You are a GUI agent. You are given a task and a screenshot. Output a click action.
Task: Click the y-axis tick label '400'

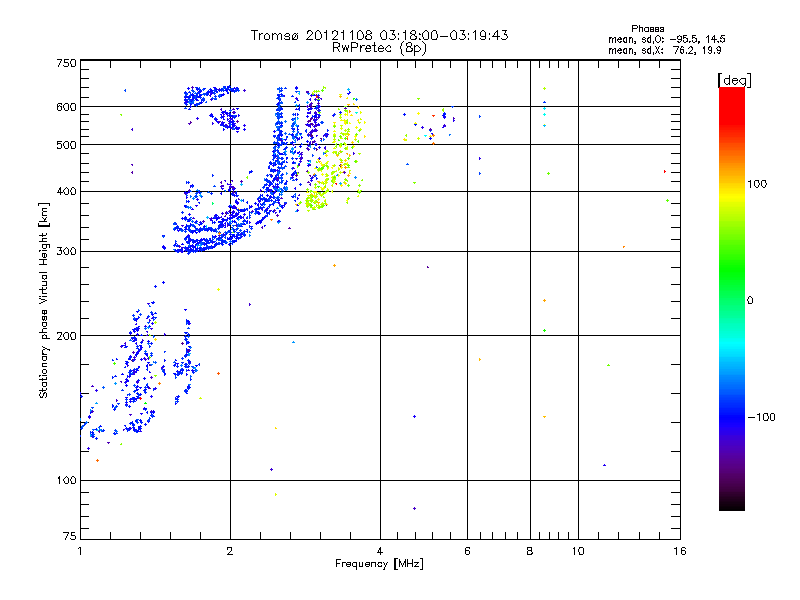tap(66, 192)
